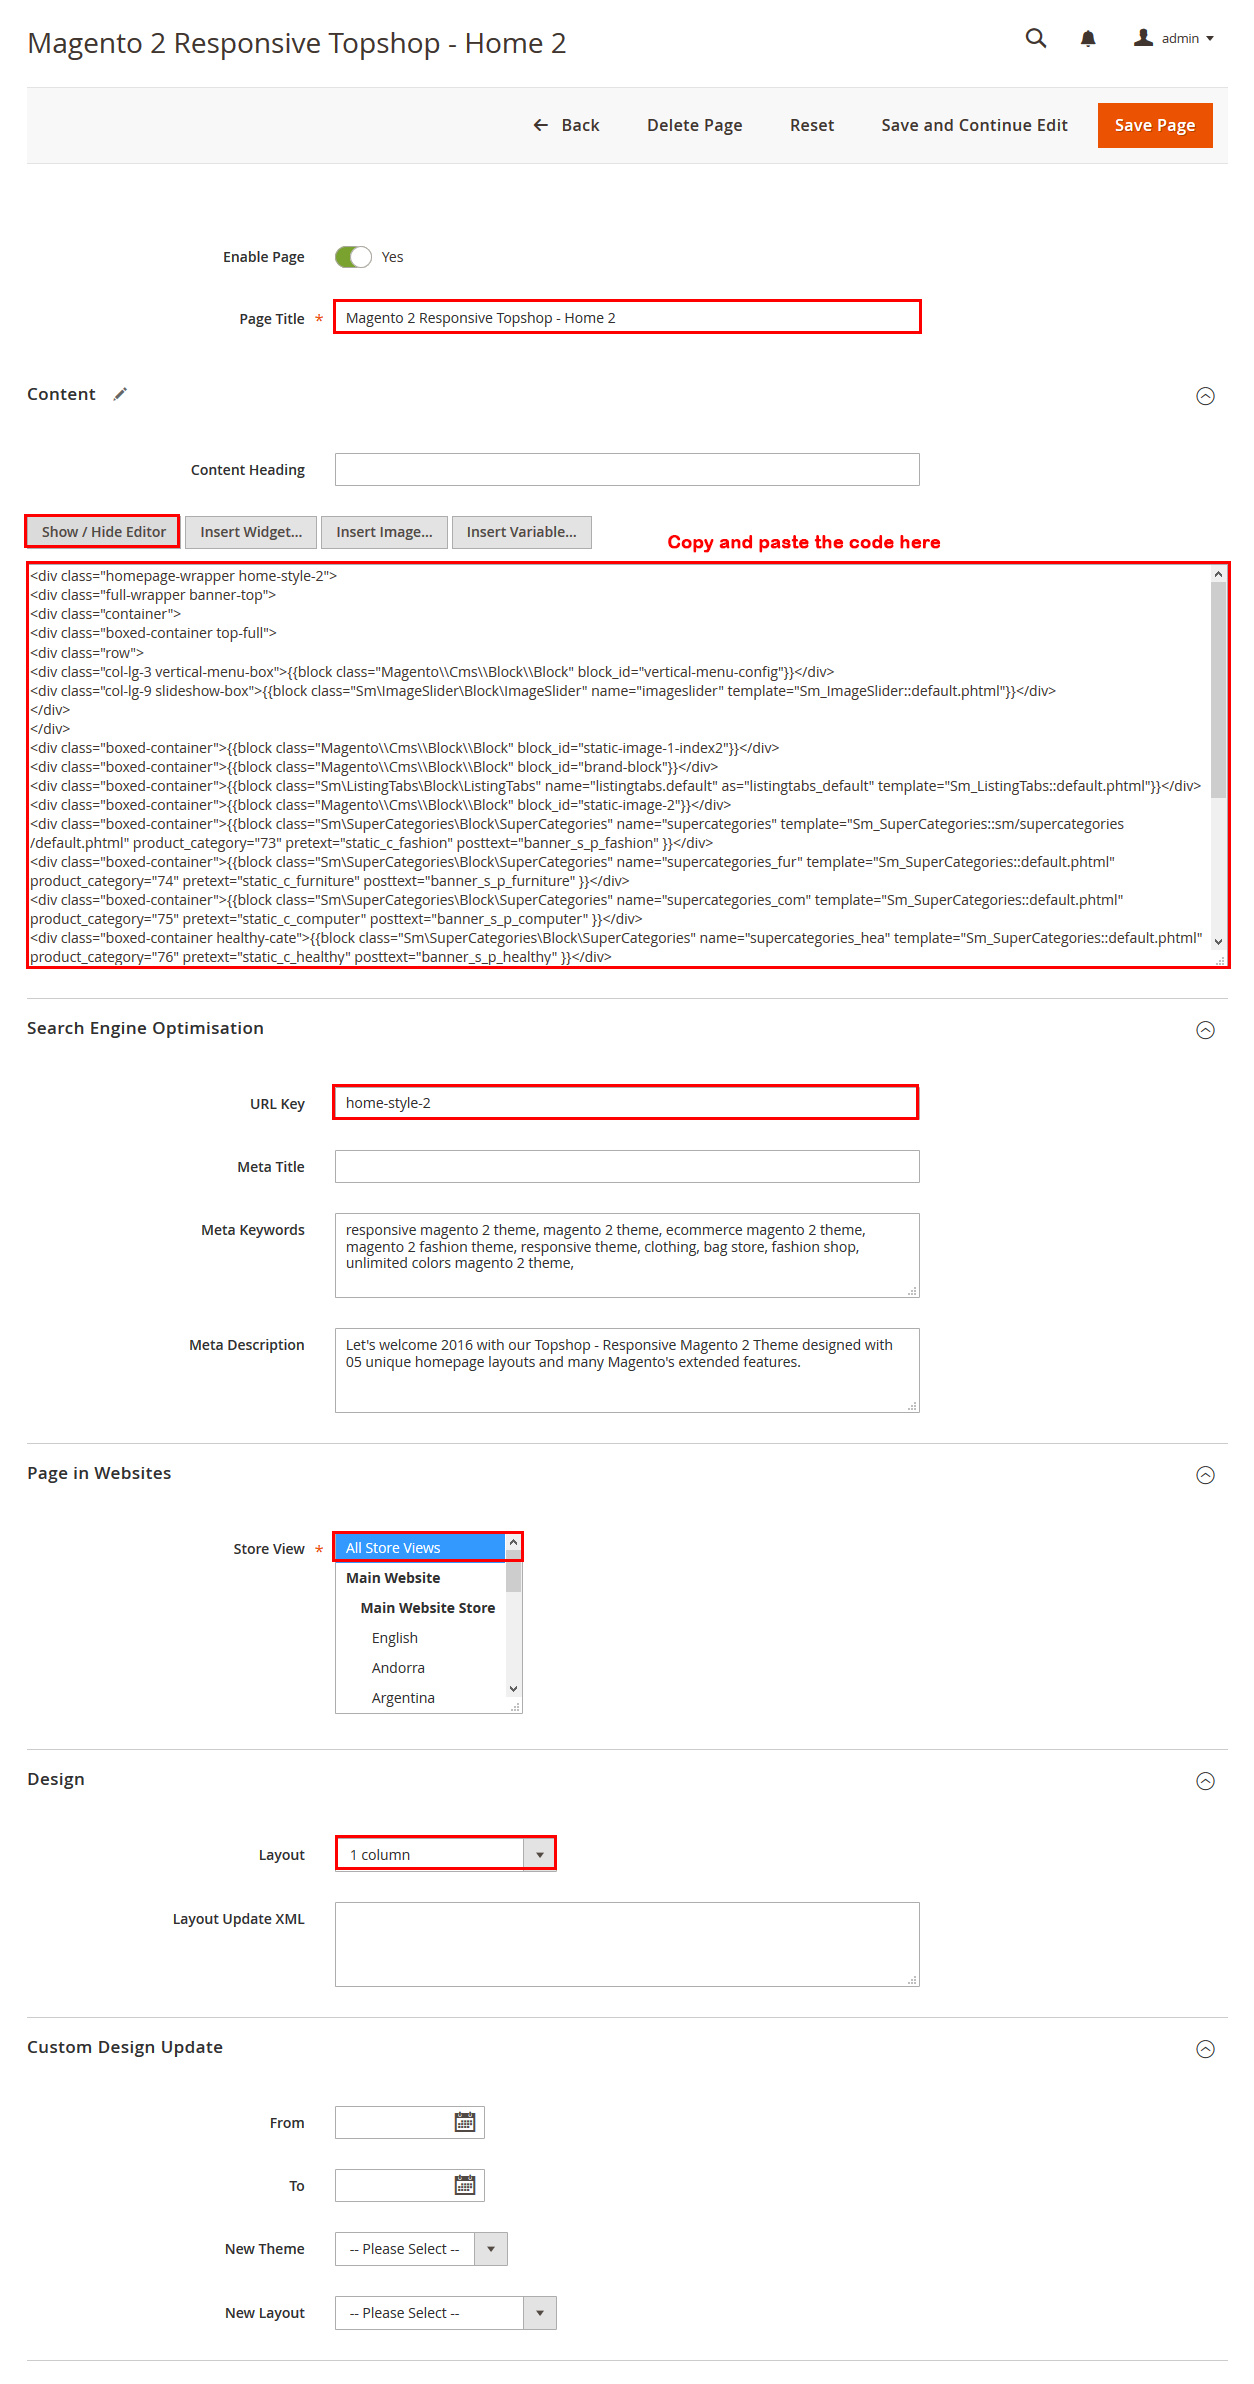Click the Save Page button
The image size is (1254, 2384).
click(x=1155, y=125)
